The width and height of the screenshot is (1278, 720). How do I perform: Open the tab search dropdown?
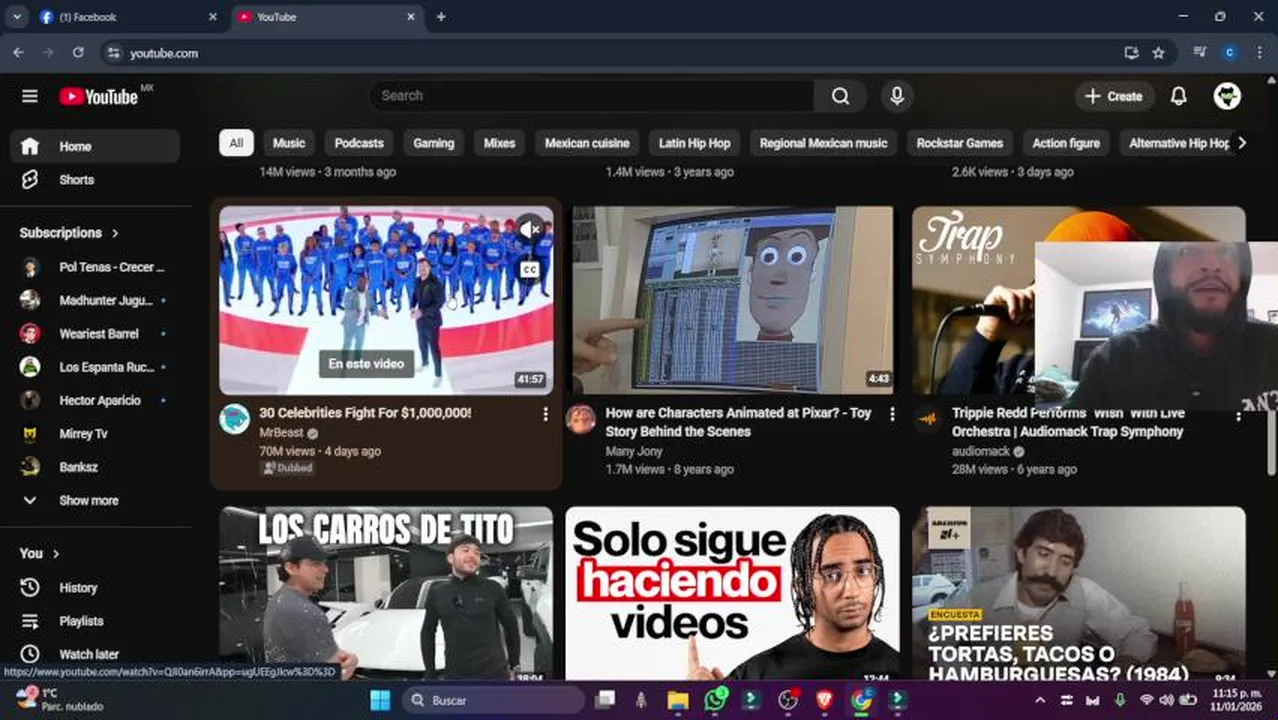point(17,17)
